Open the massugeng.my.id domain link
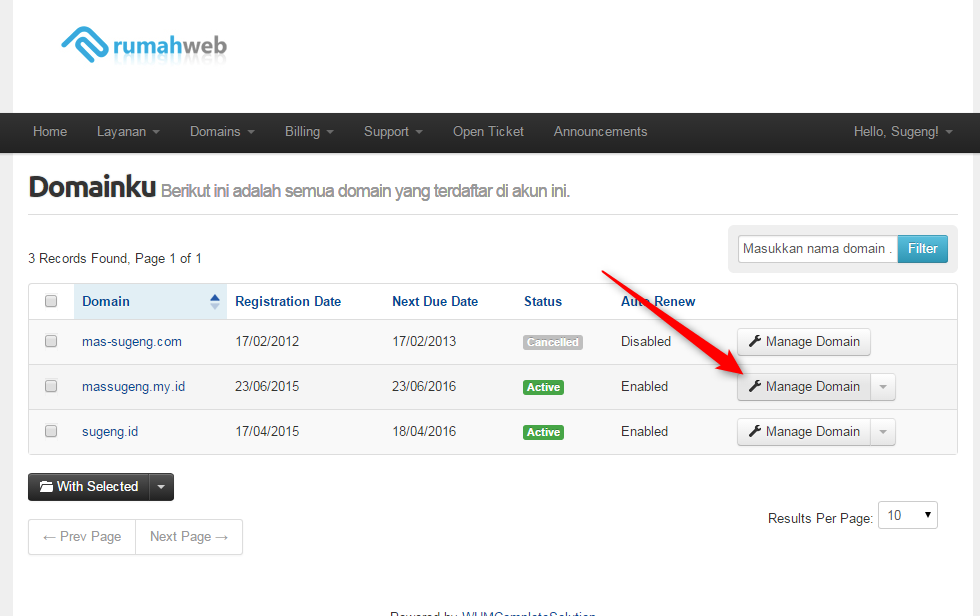This screenshot has width=980, height=616. (133, 387)
